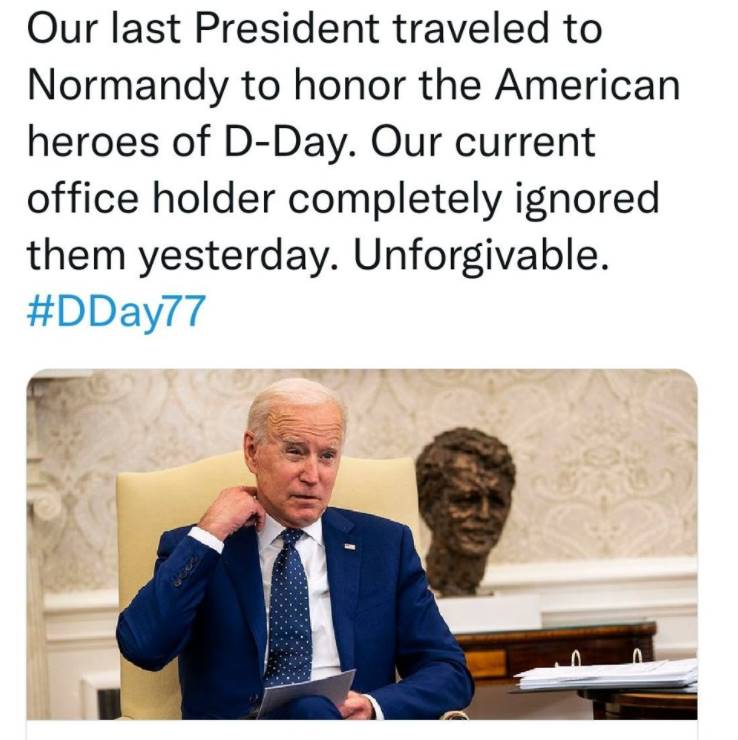Click the tweet line starting "Our last President"
This screenshot has width=738, height=740.
tap(314, 28)
